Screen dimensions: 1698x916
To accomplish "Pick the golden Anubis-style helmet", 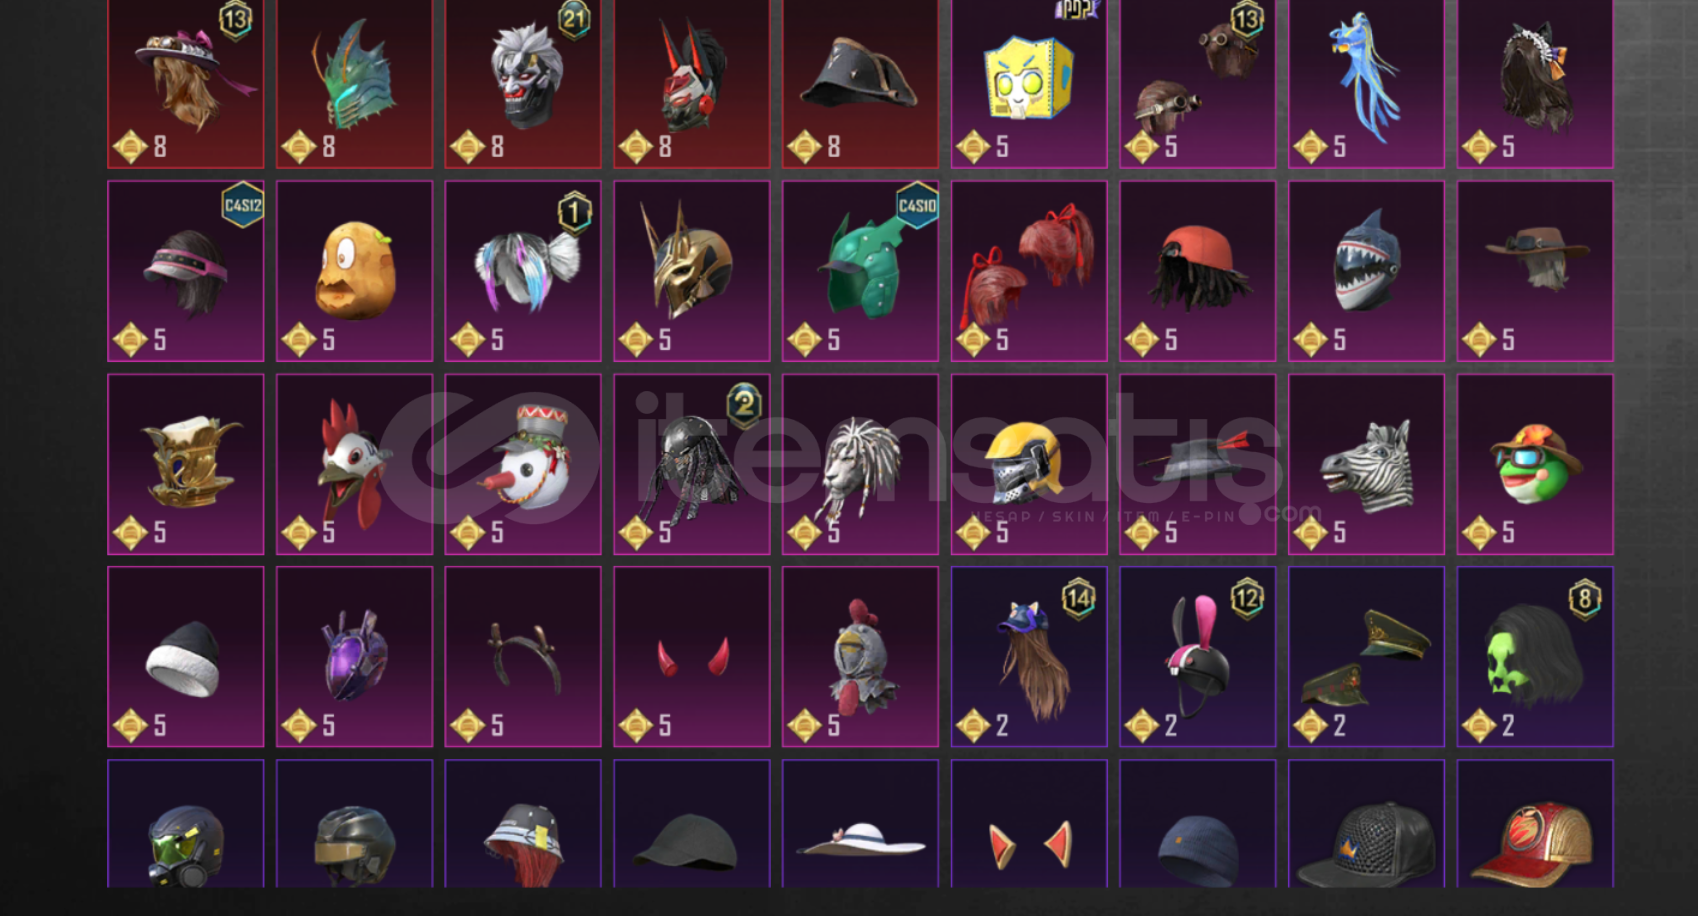I will tap(692, 271).
